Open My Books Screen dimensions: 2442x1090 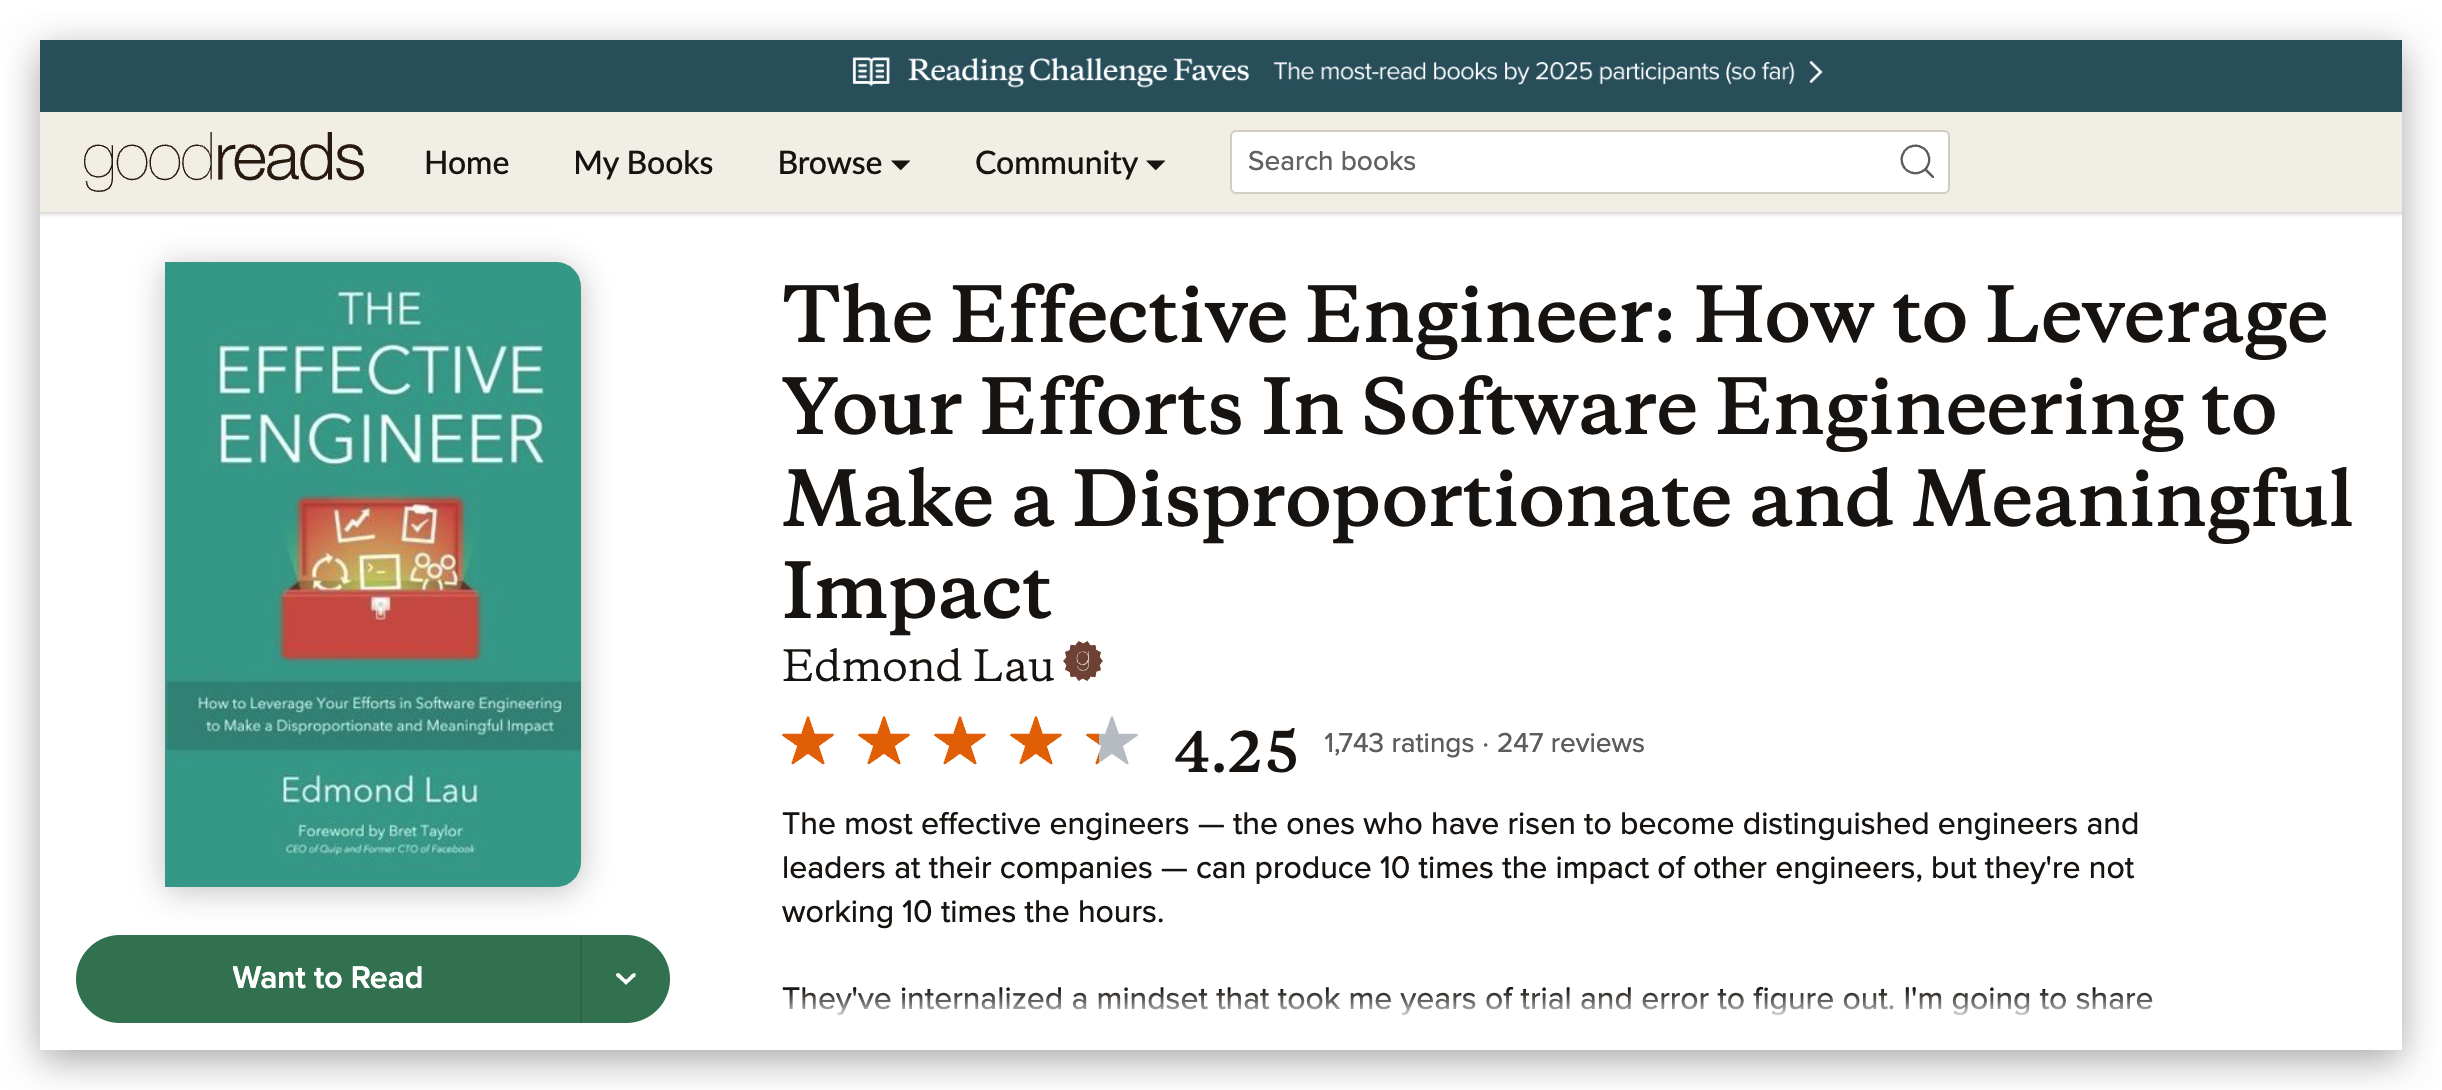point(643,163)
